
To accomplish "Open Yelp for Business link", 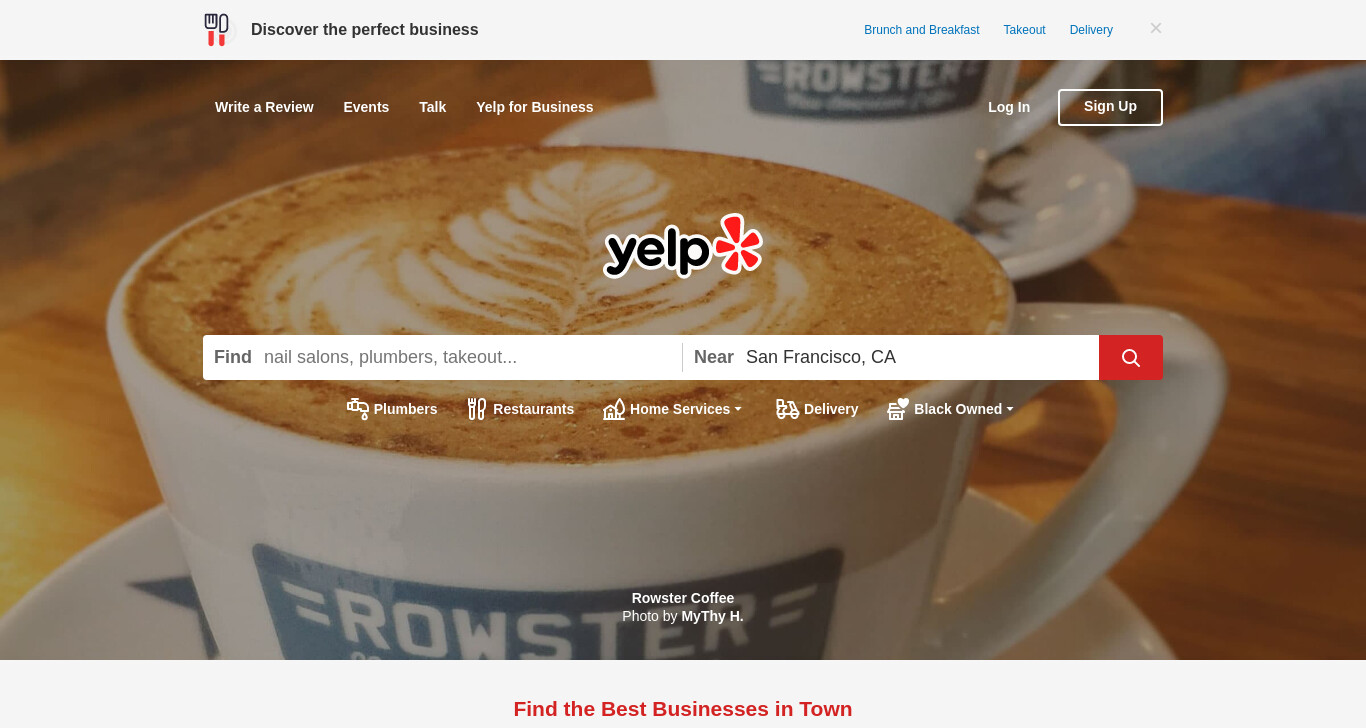I will (535, 107).
